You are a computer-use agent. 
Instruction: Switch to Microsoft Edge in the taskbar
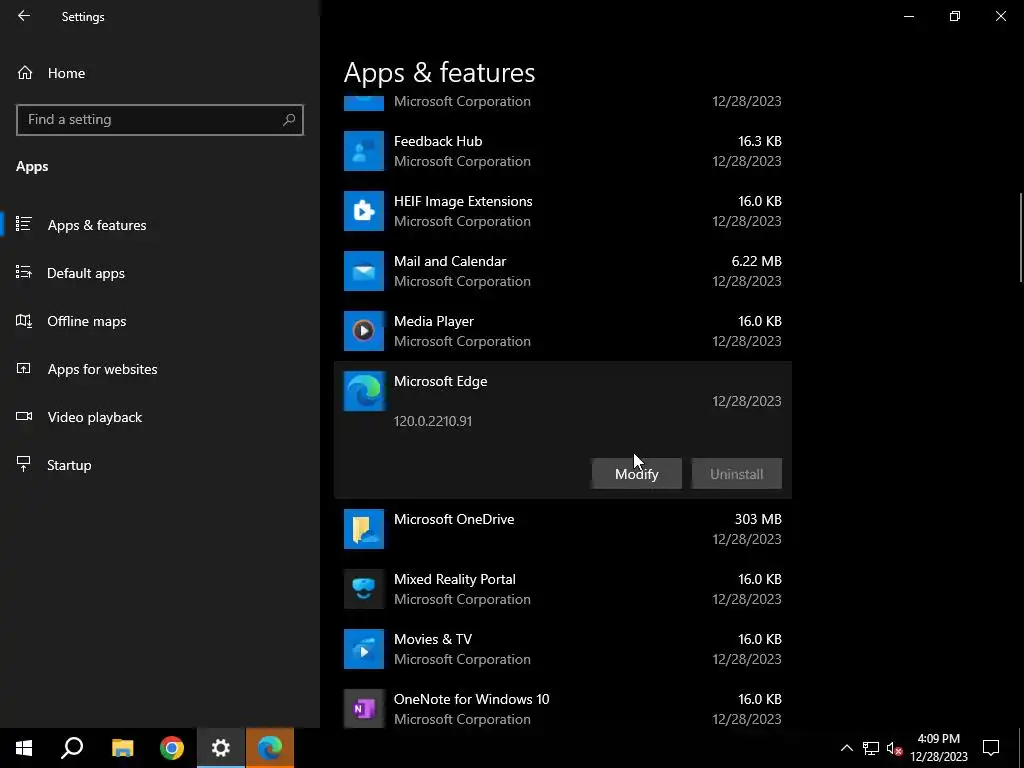270,748
